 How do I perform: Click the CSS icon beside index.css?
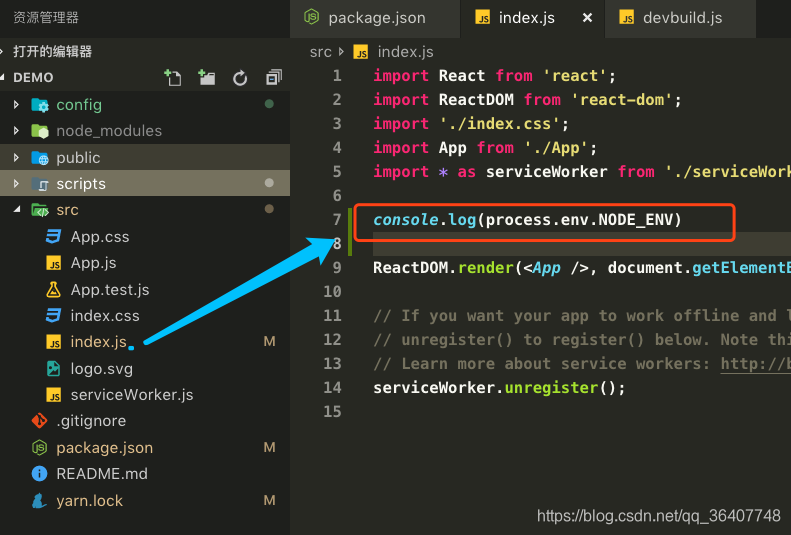(x=53, y=316)
